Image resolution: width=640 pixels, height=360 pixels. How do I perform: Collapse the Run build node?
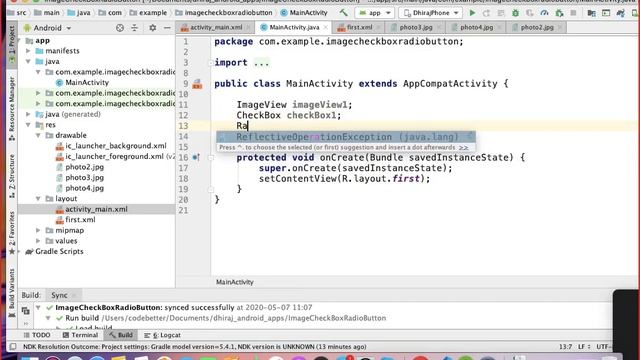pyautogui.click(x=48, y=318)
